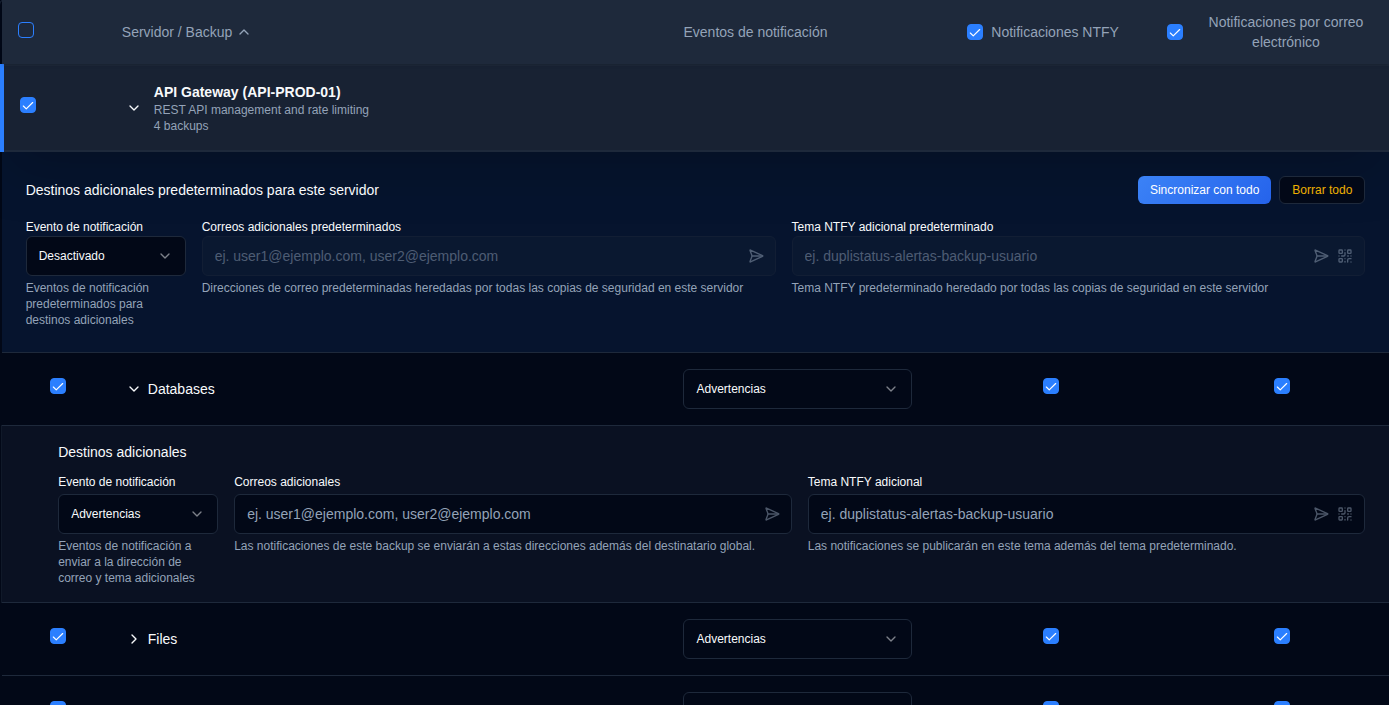Uncheck the API Gateway server checkbox

pyautogui.click(x=28, y=105)
